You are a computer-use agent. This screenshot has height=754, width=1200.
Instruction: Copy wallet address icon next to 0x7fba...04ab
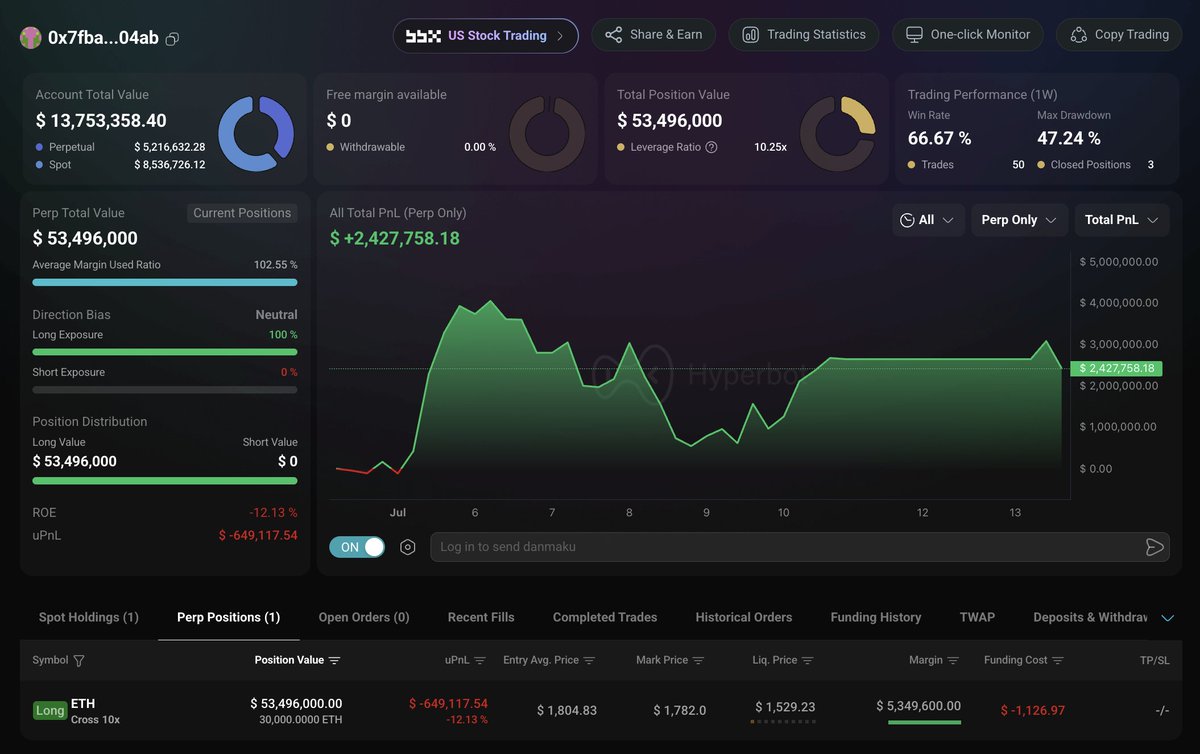pyautogui.click(x=172, y=39)
